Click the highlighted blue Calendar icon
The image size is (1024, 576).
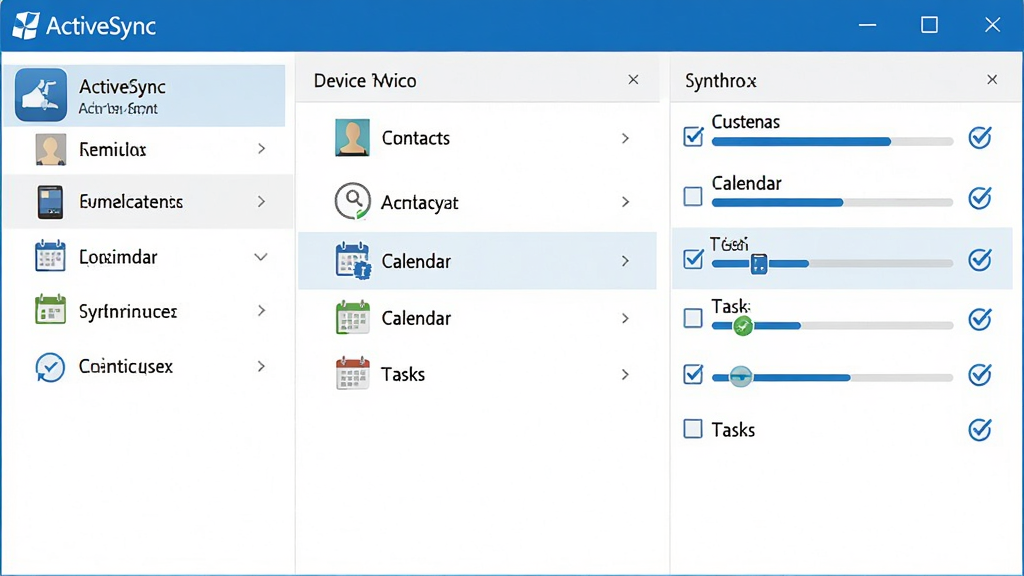point(353,261)
